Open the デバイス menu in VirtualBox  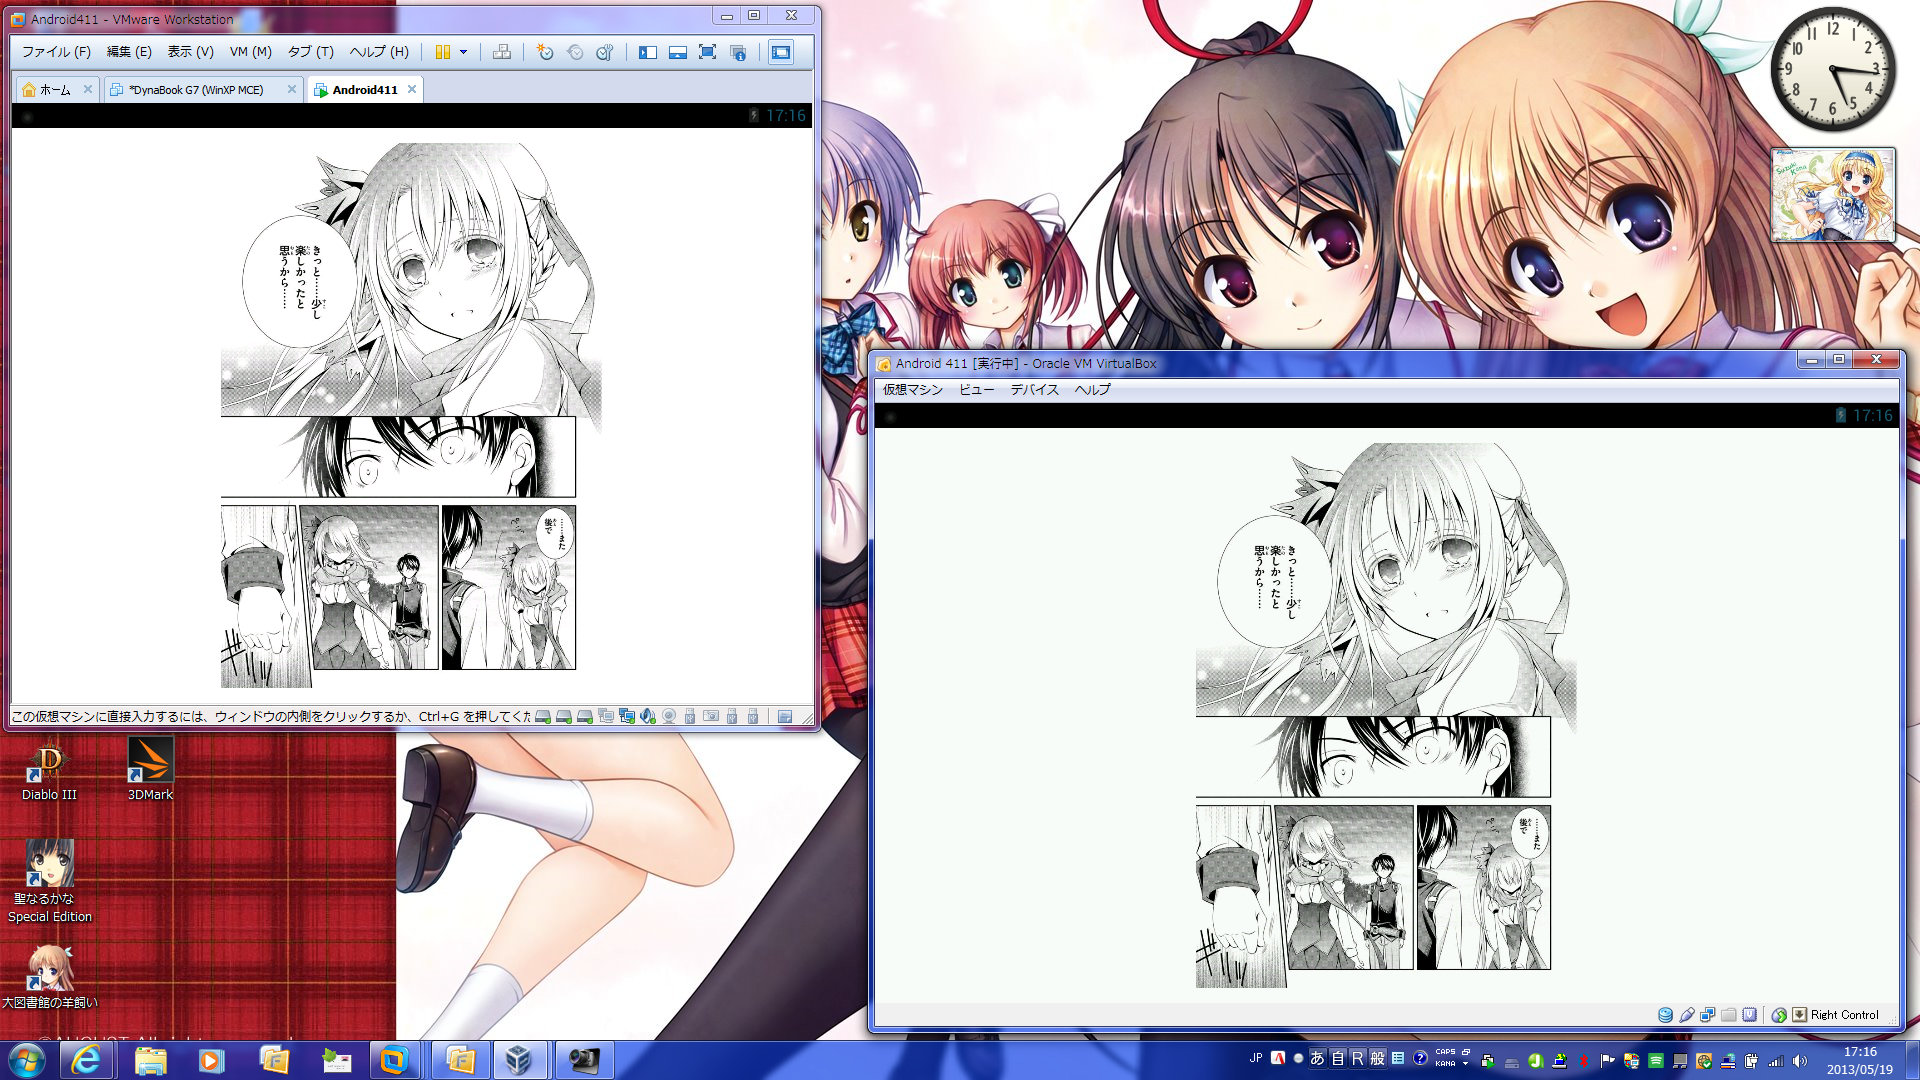tap(1034, 390)
